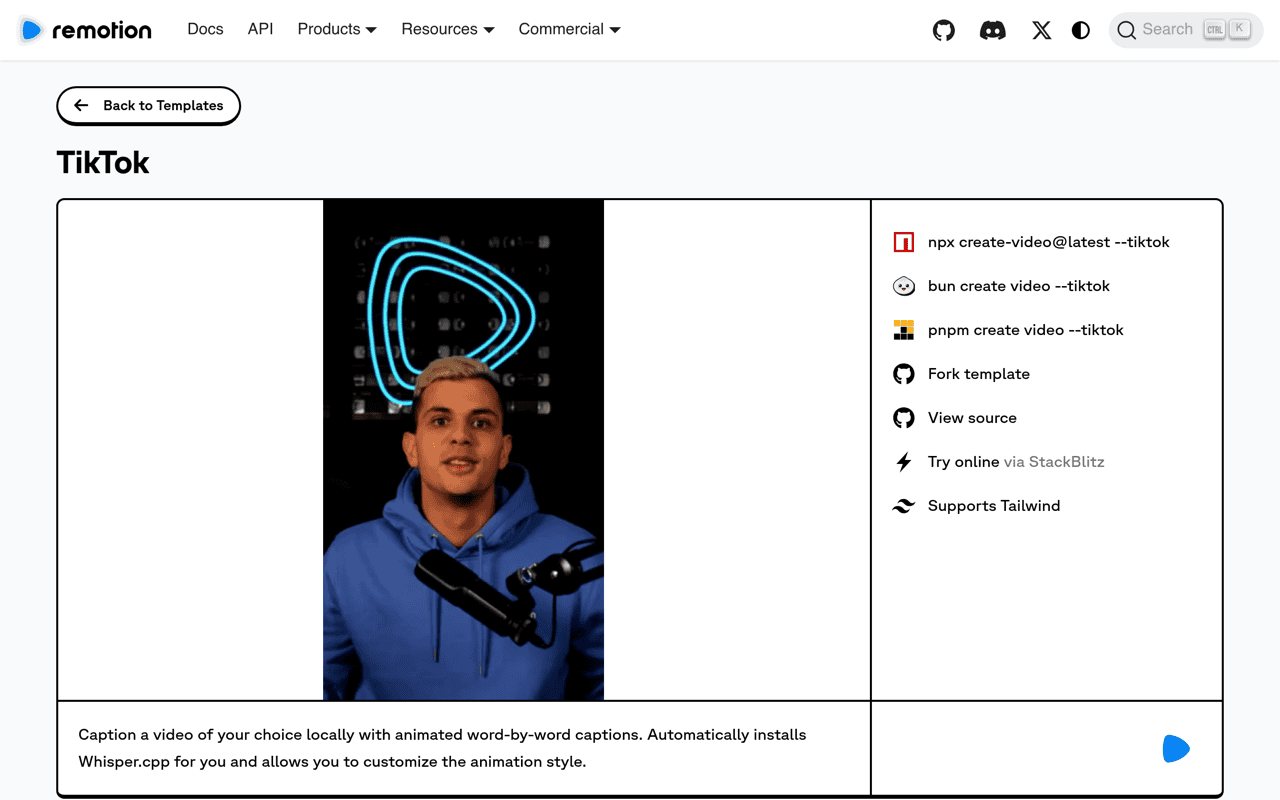The height and width of the screenshot is (800, 1280).
Task: Expand the Products dropdown
Action: click(x=337, y=29)
